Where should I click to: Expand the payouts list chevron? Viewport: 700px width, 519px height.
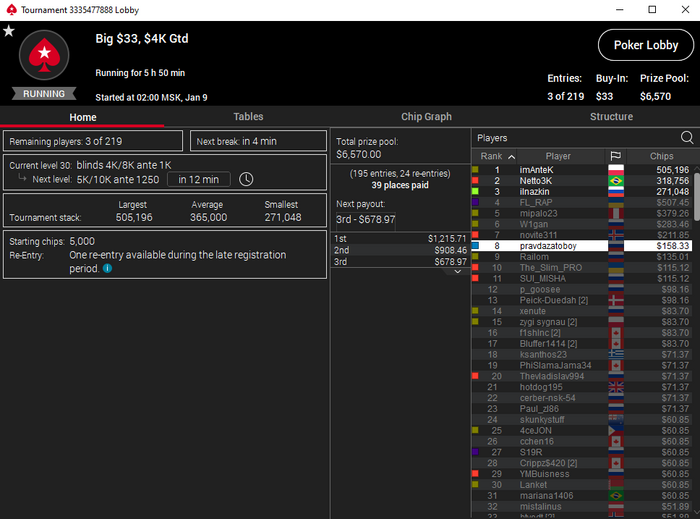[x=458, y=271]
